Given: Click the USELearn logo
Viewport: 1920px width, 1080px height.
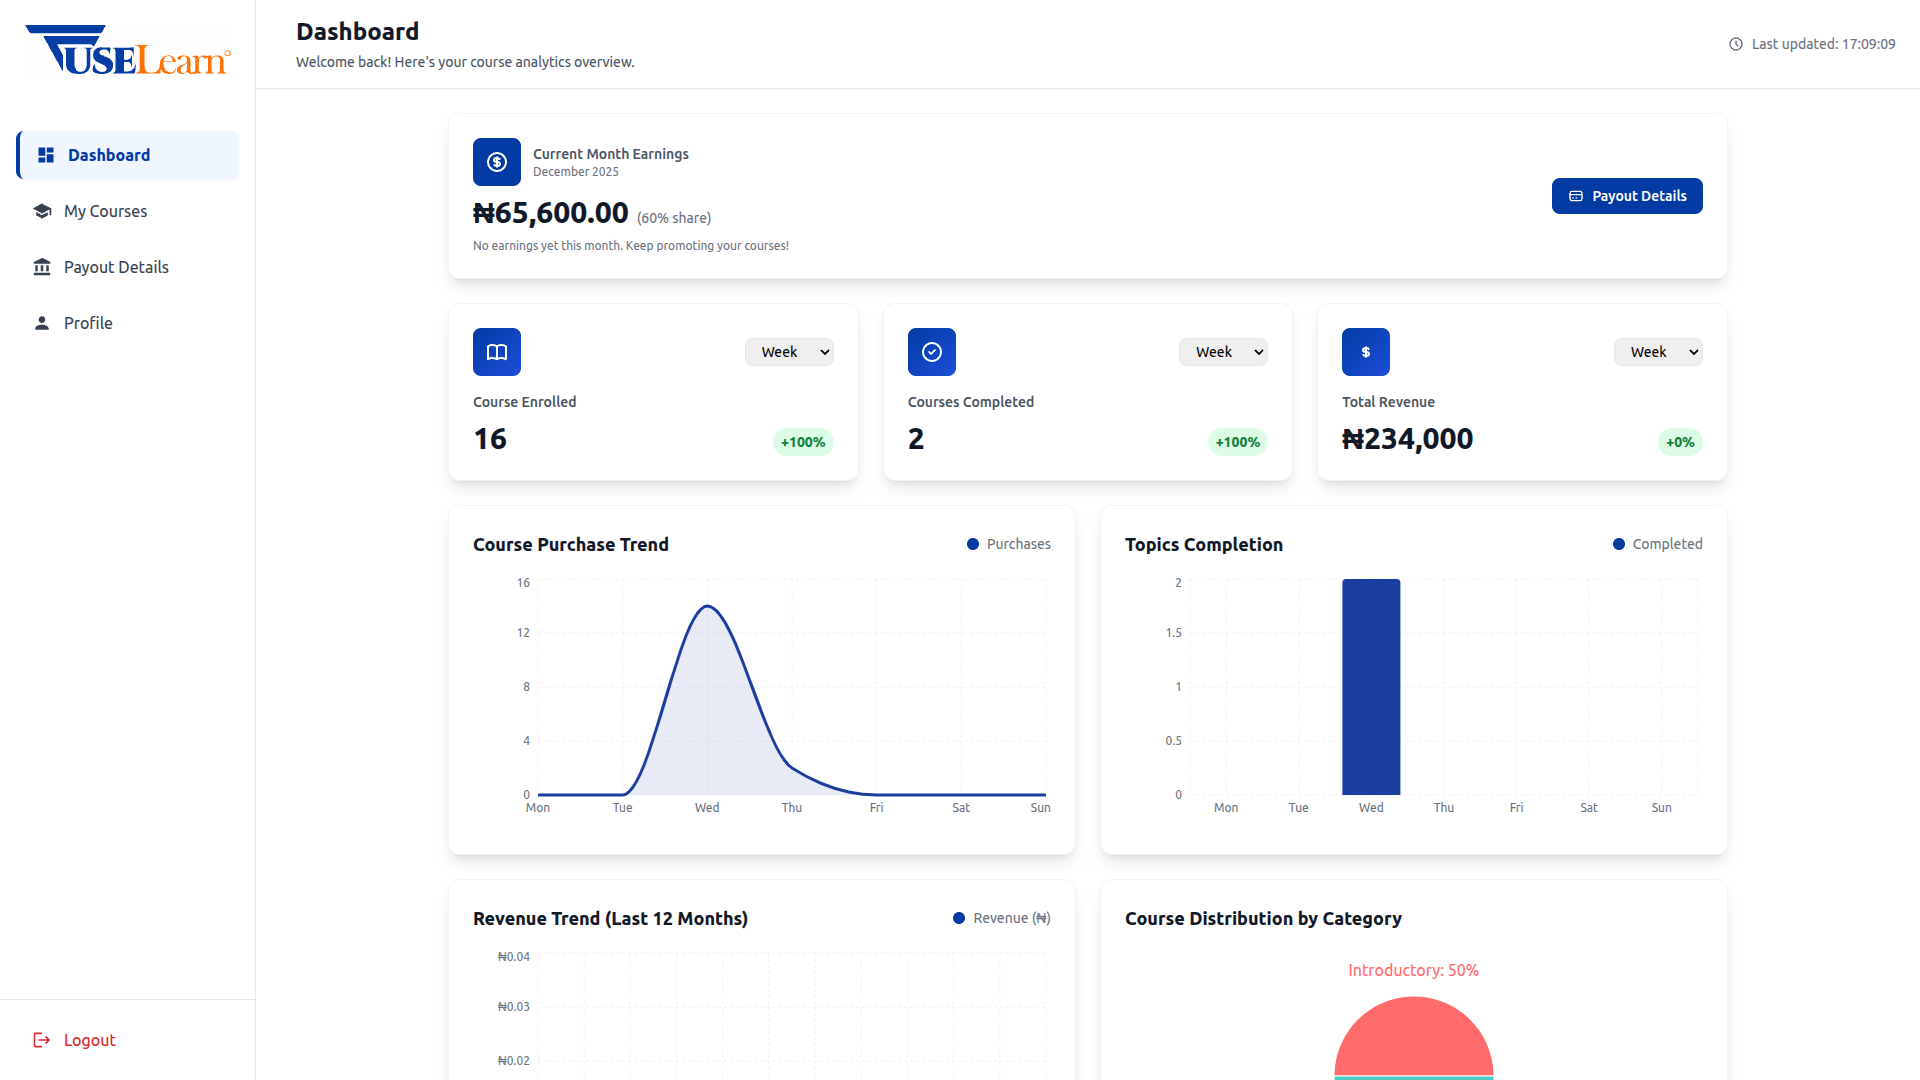Looking at the screenshot, I should coord(128,50).
